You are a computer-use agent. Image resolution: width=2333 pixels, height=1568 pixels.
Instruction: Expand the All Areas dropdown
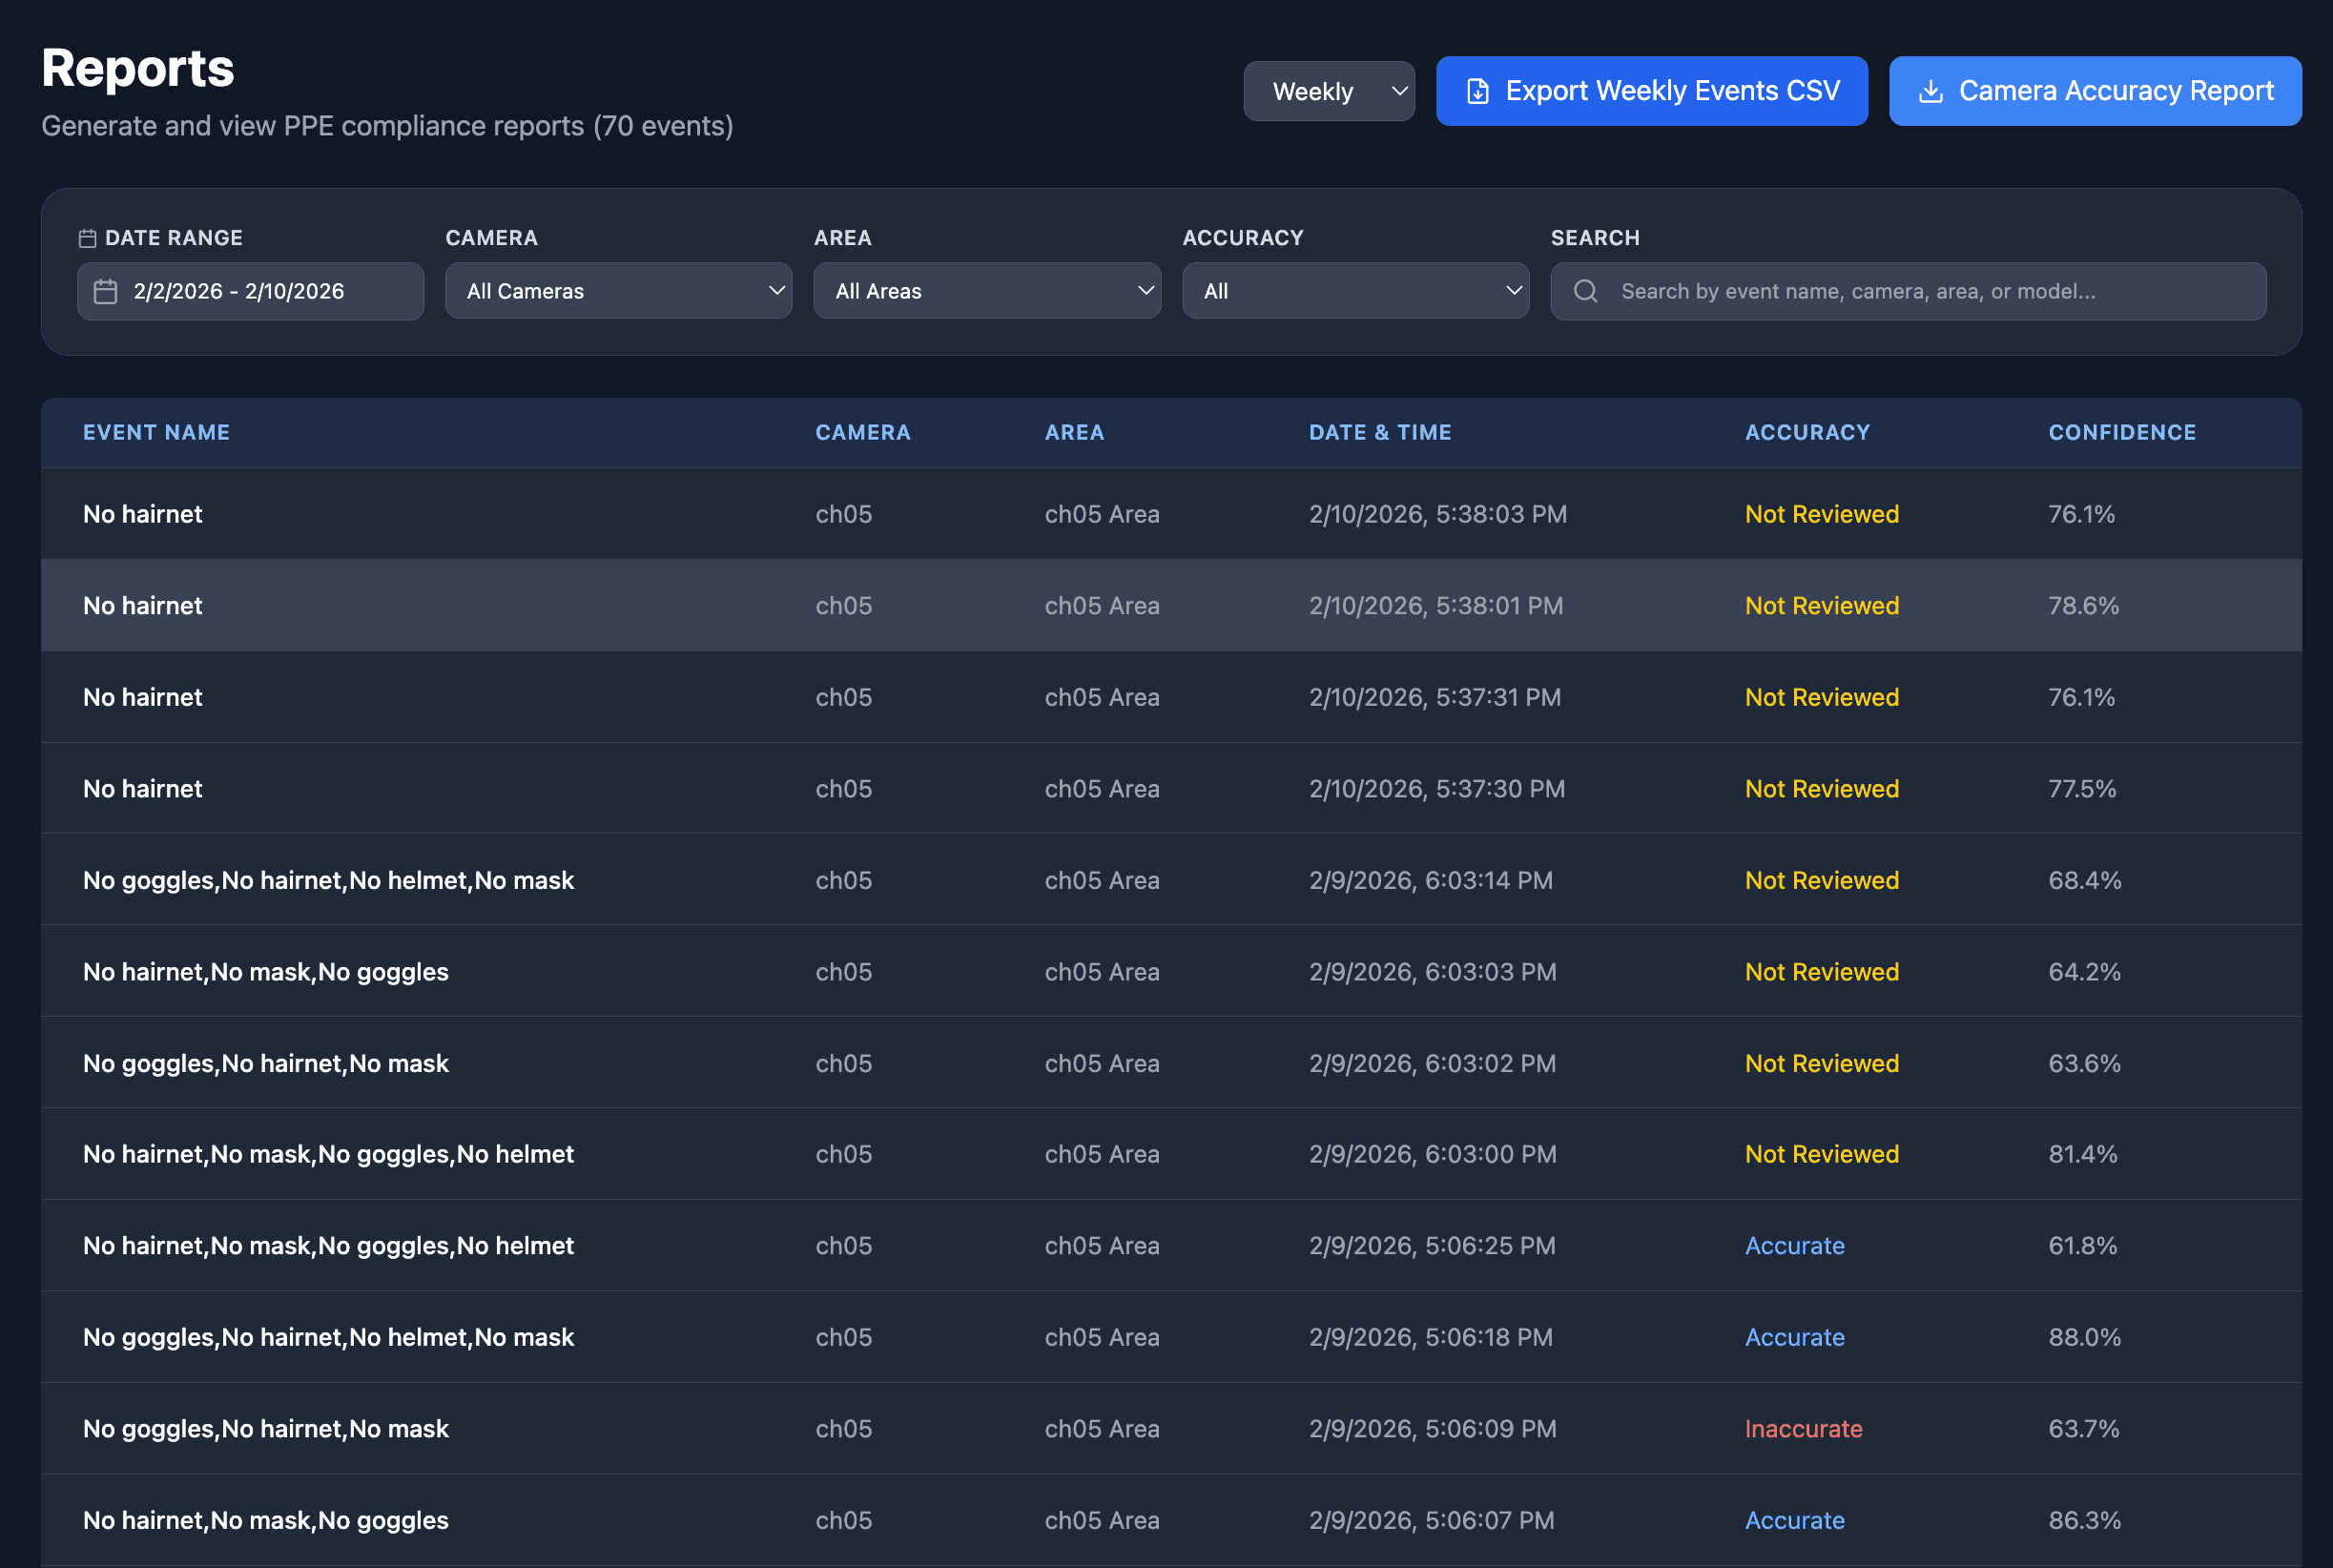pos(987,291)
